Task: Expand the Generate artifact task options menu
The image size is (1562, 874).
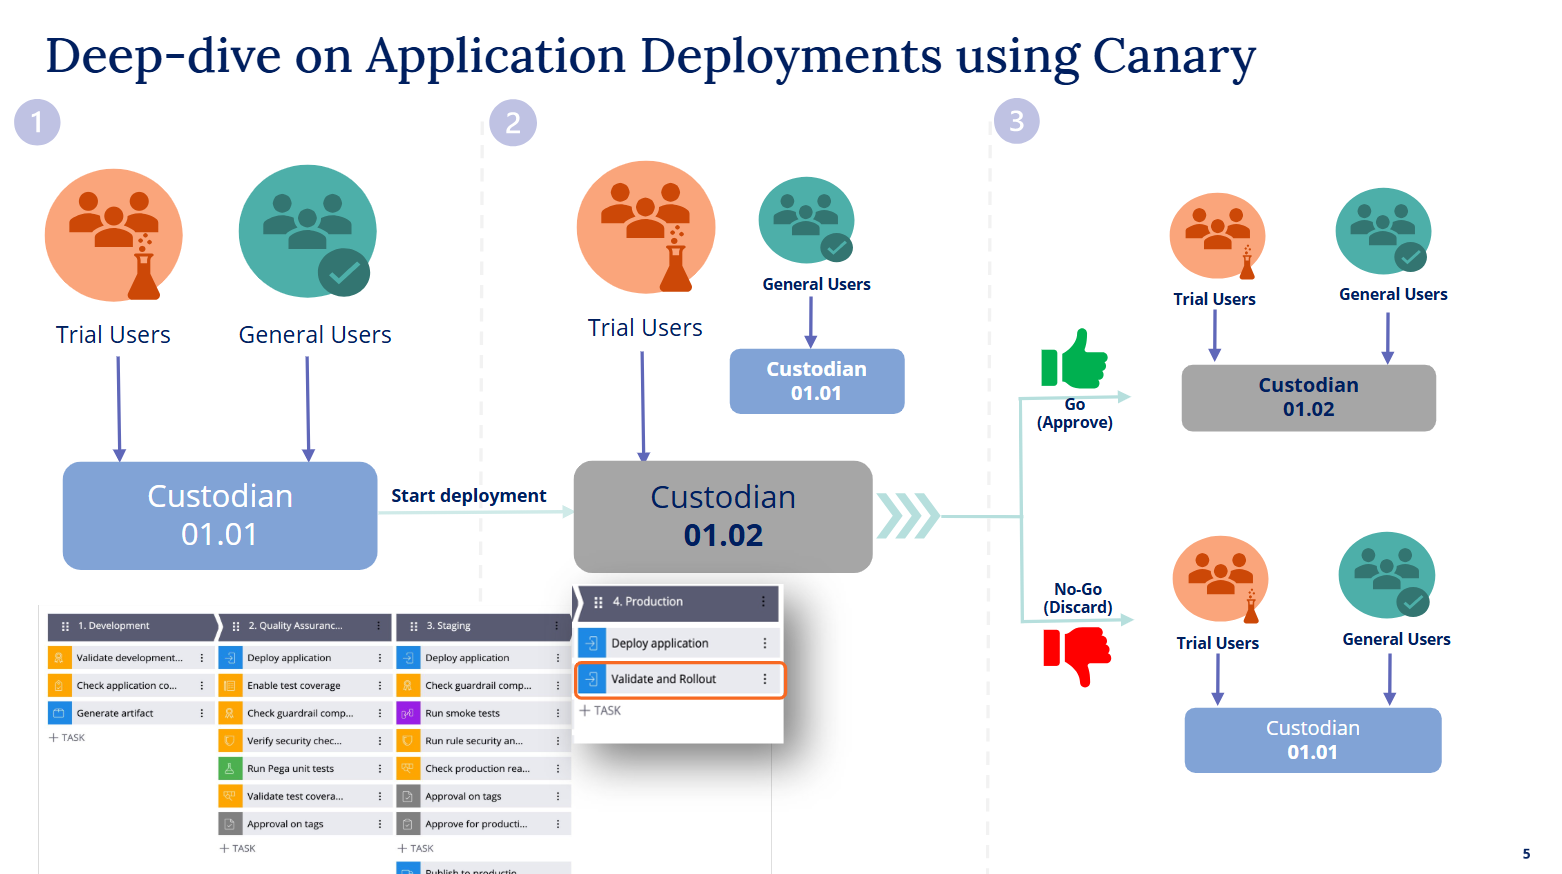Action: click(x=202, y=714)
